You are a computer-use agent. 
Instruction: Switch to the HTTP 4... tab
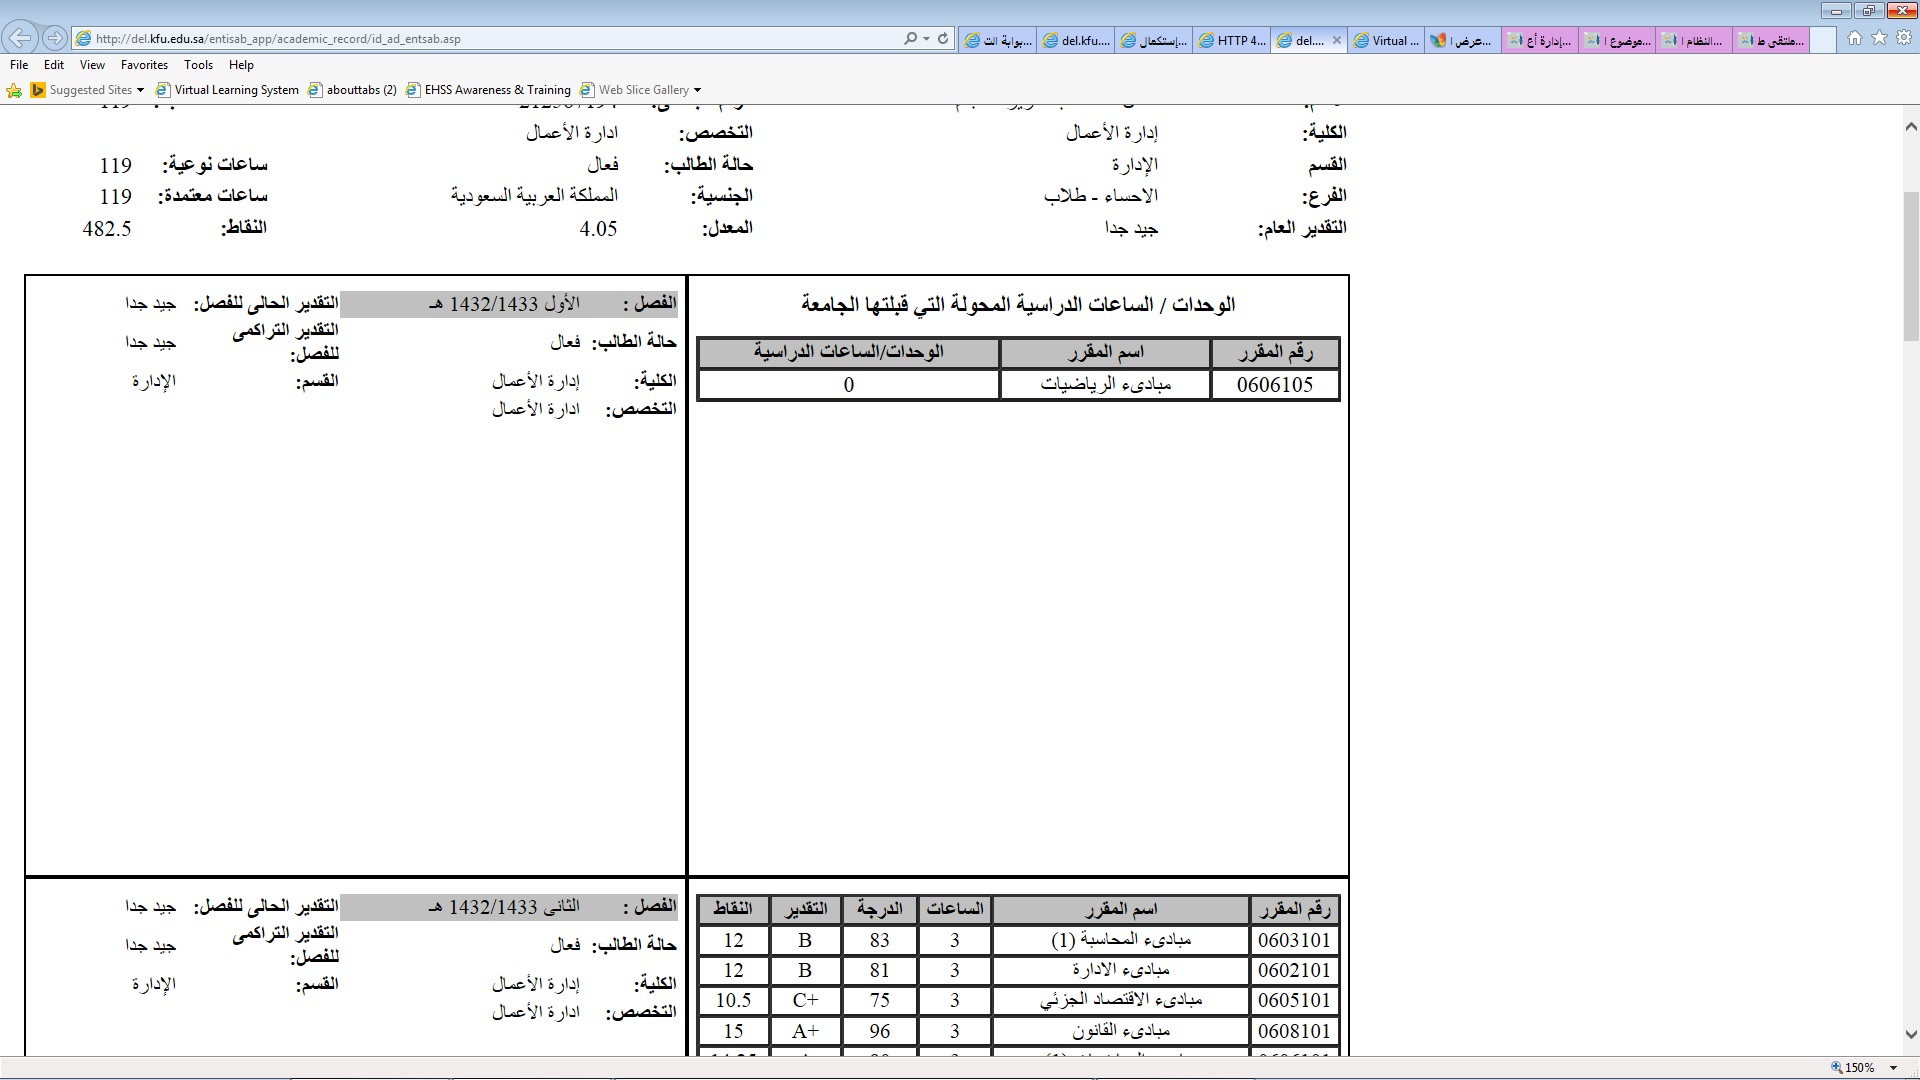tap(1231, 41)
